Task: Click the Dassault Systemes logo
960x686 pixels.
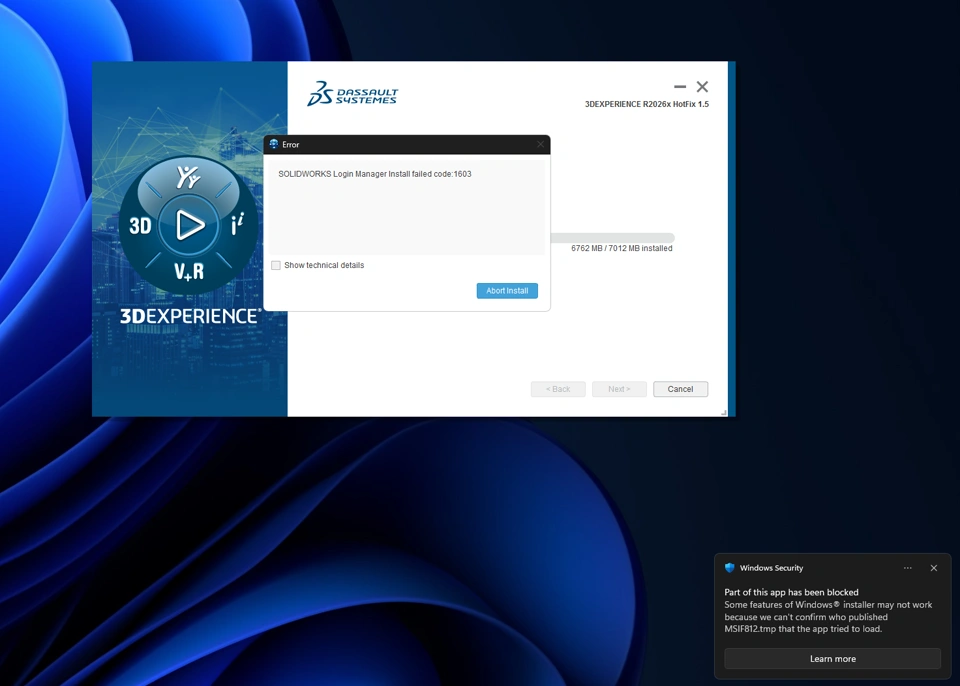Action: (x=353, y=94)
